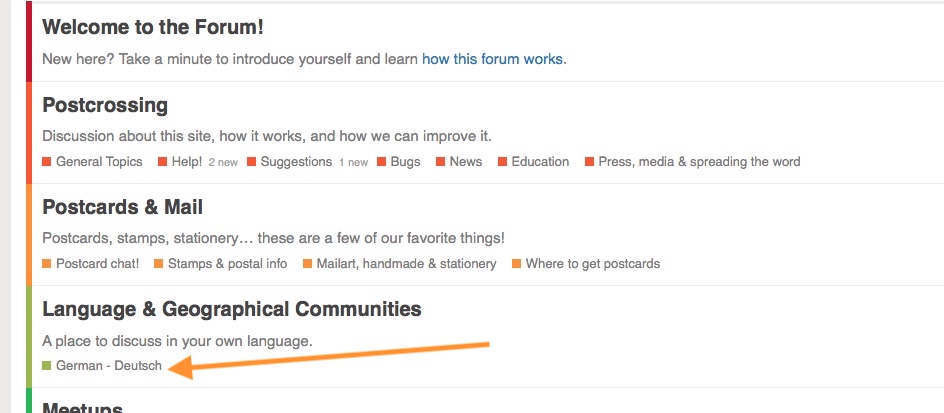Image resolution: width=944 pixels, height=413 pixels.
Task: Open Where to get postcards subcategory
Action: 592,264
